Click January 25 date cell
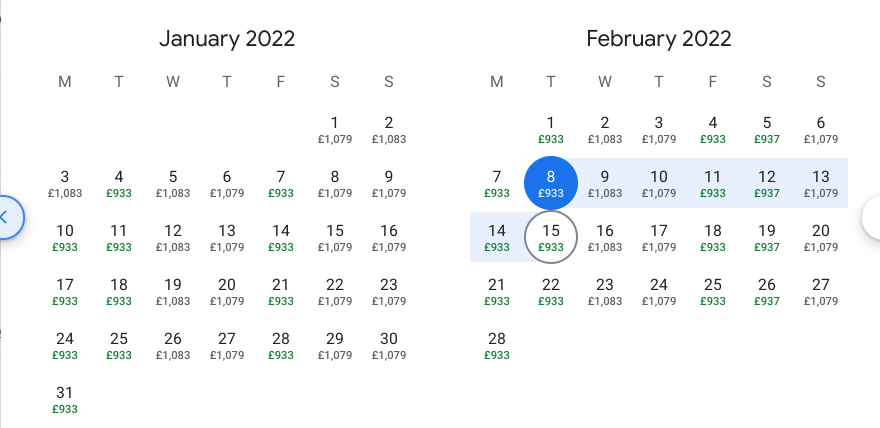880x428 pixels. [x=119, y=345]
